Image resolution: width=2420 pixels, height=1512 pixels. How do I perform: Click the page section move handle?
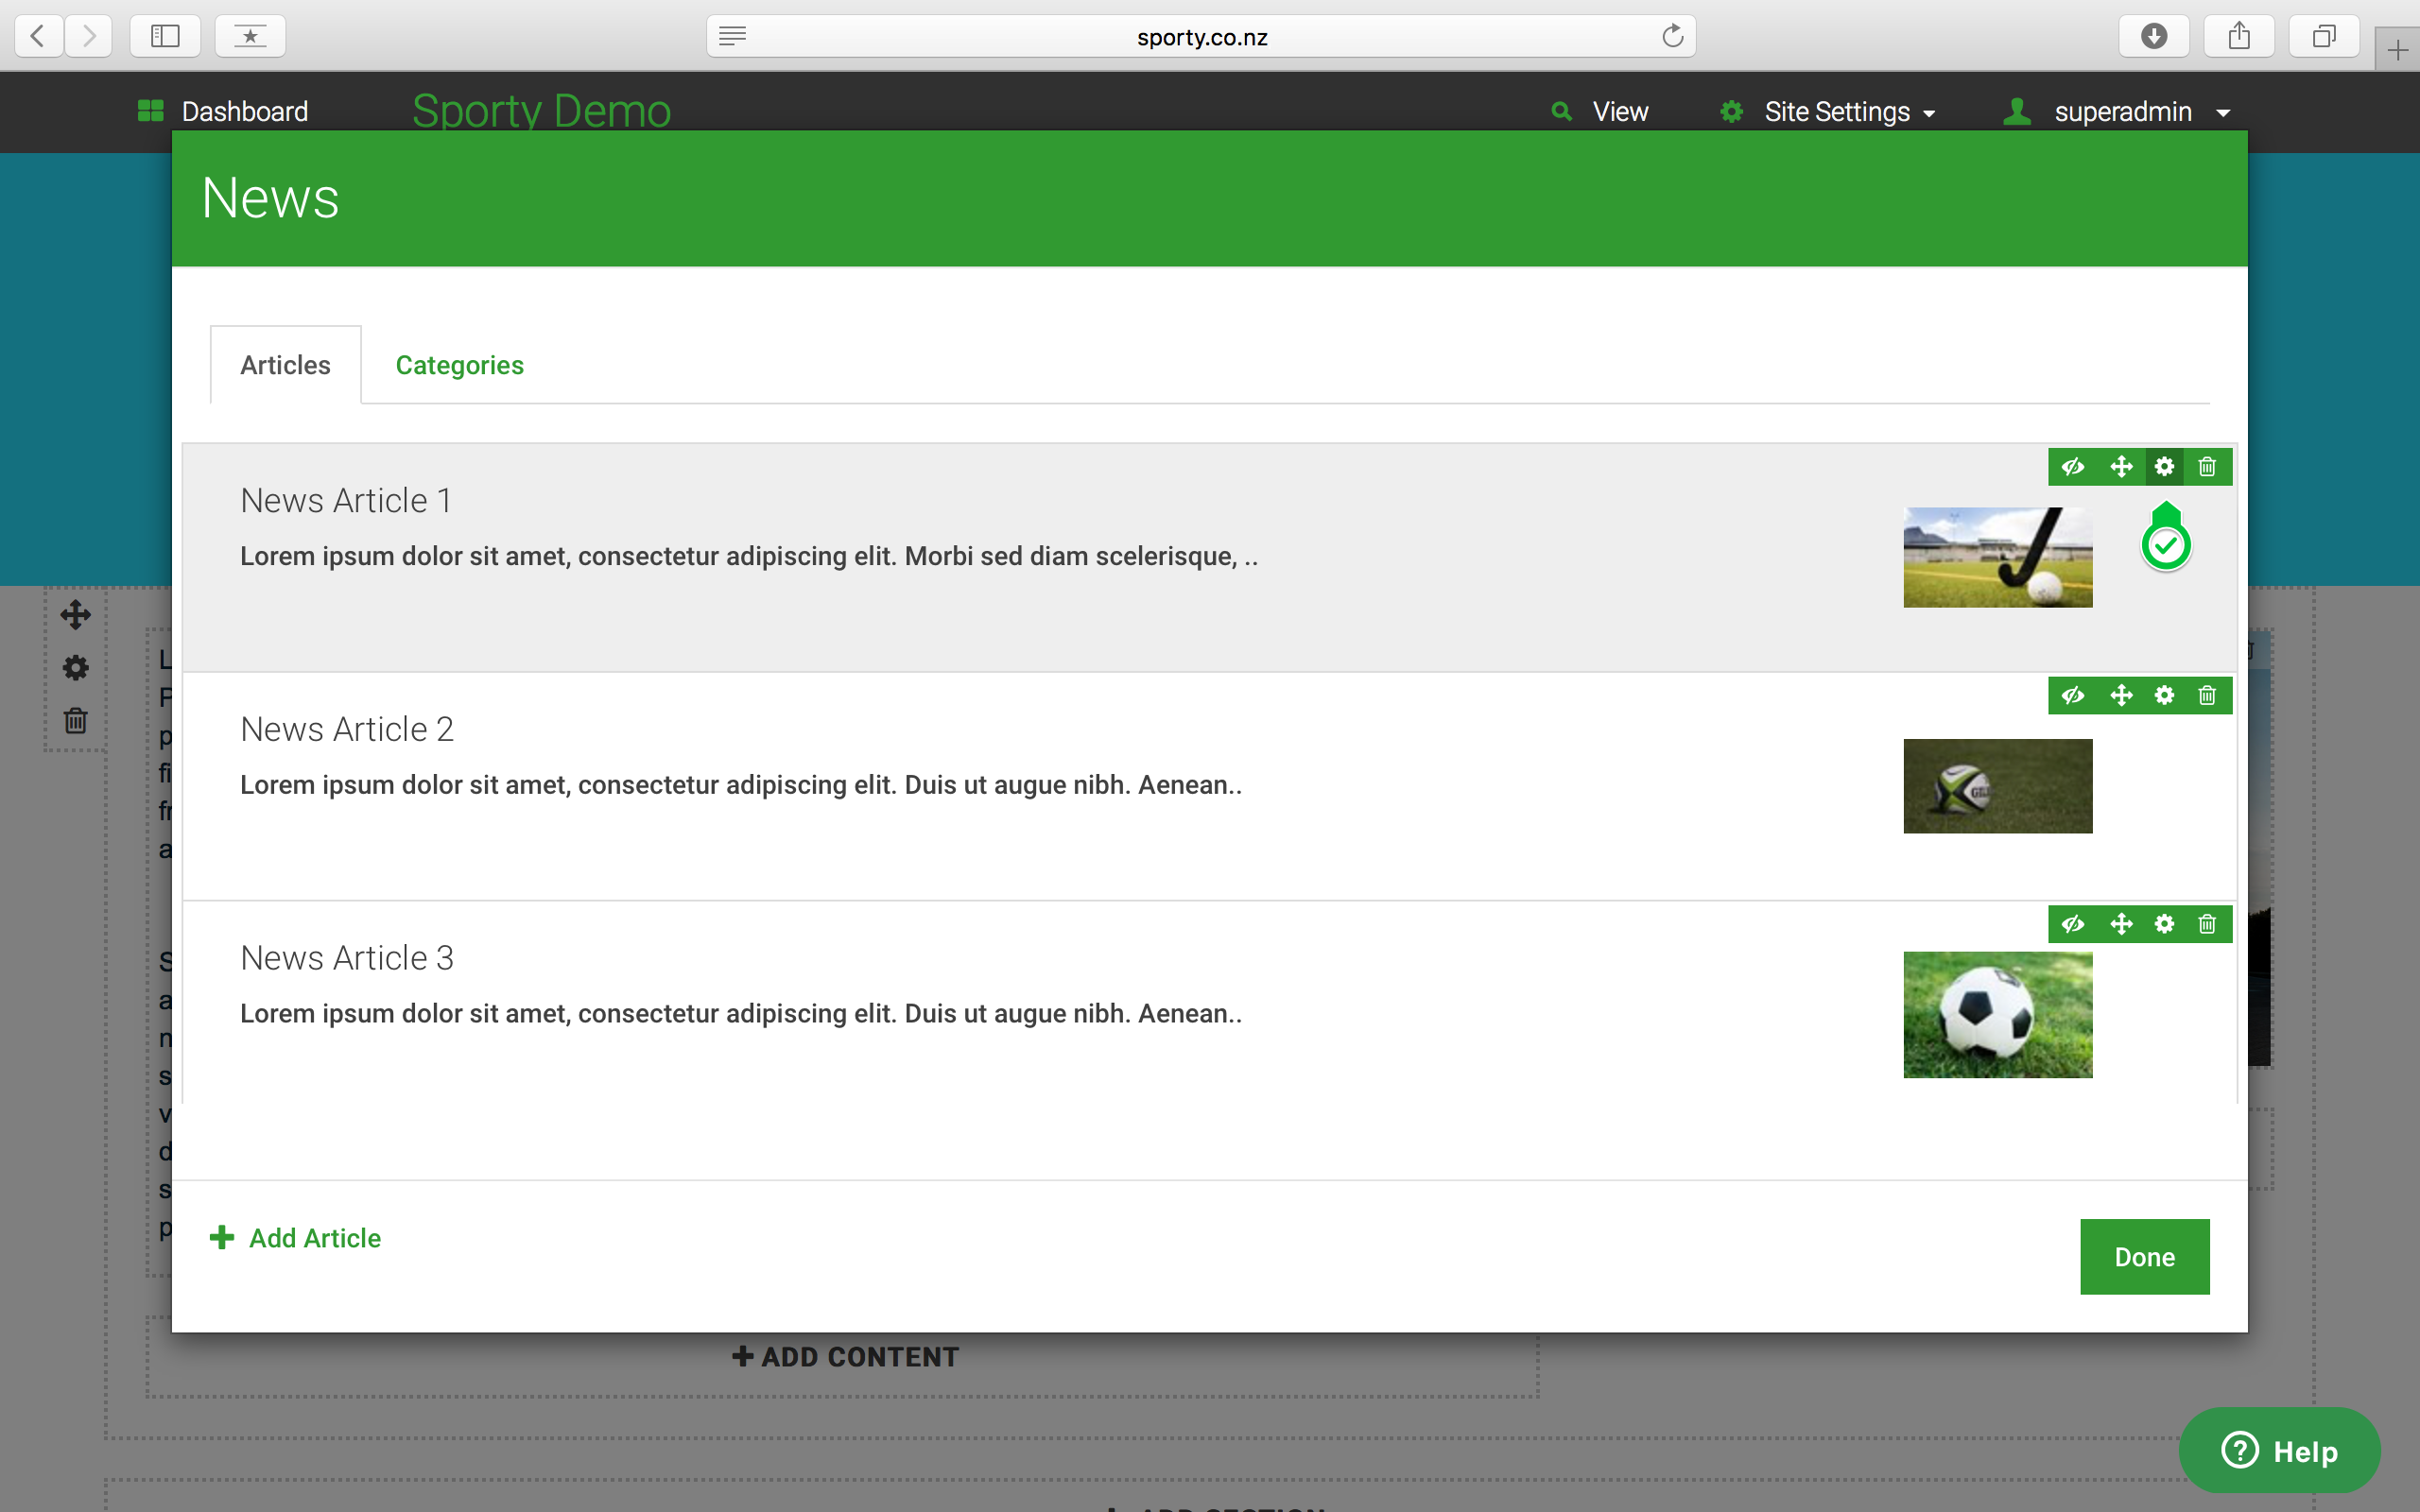point(75,614)
